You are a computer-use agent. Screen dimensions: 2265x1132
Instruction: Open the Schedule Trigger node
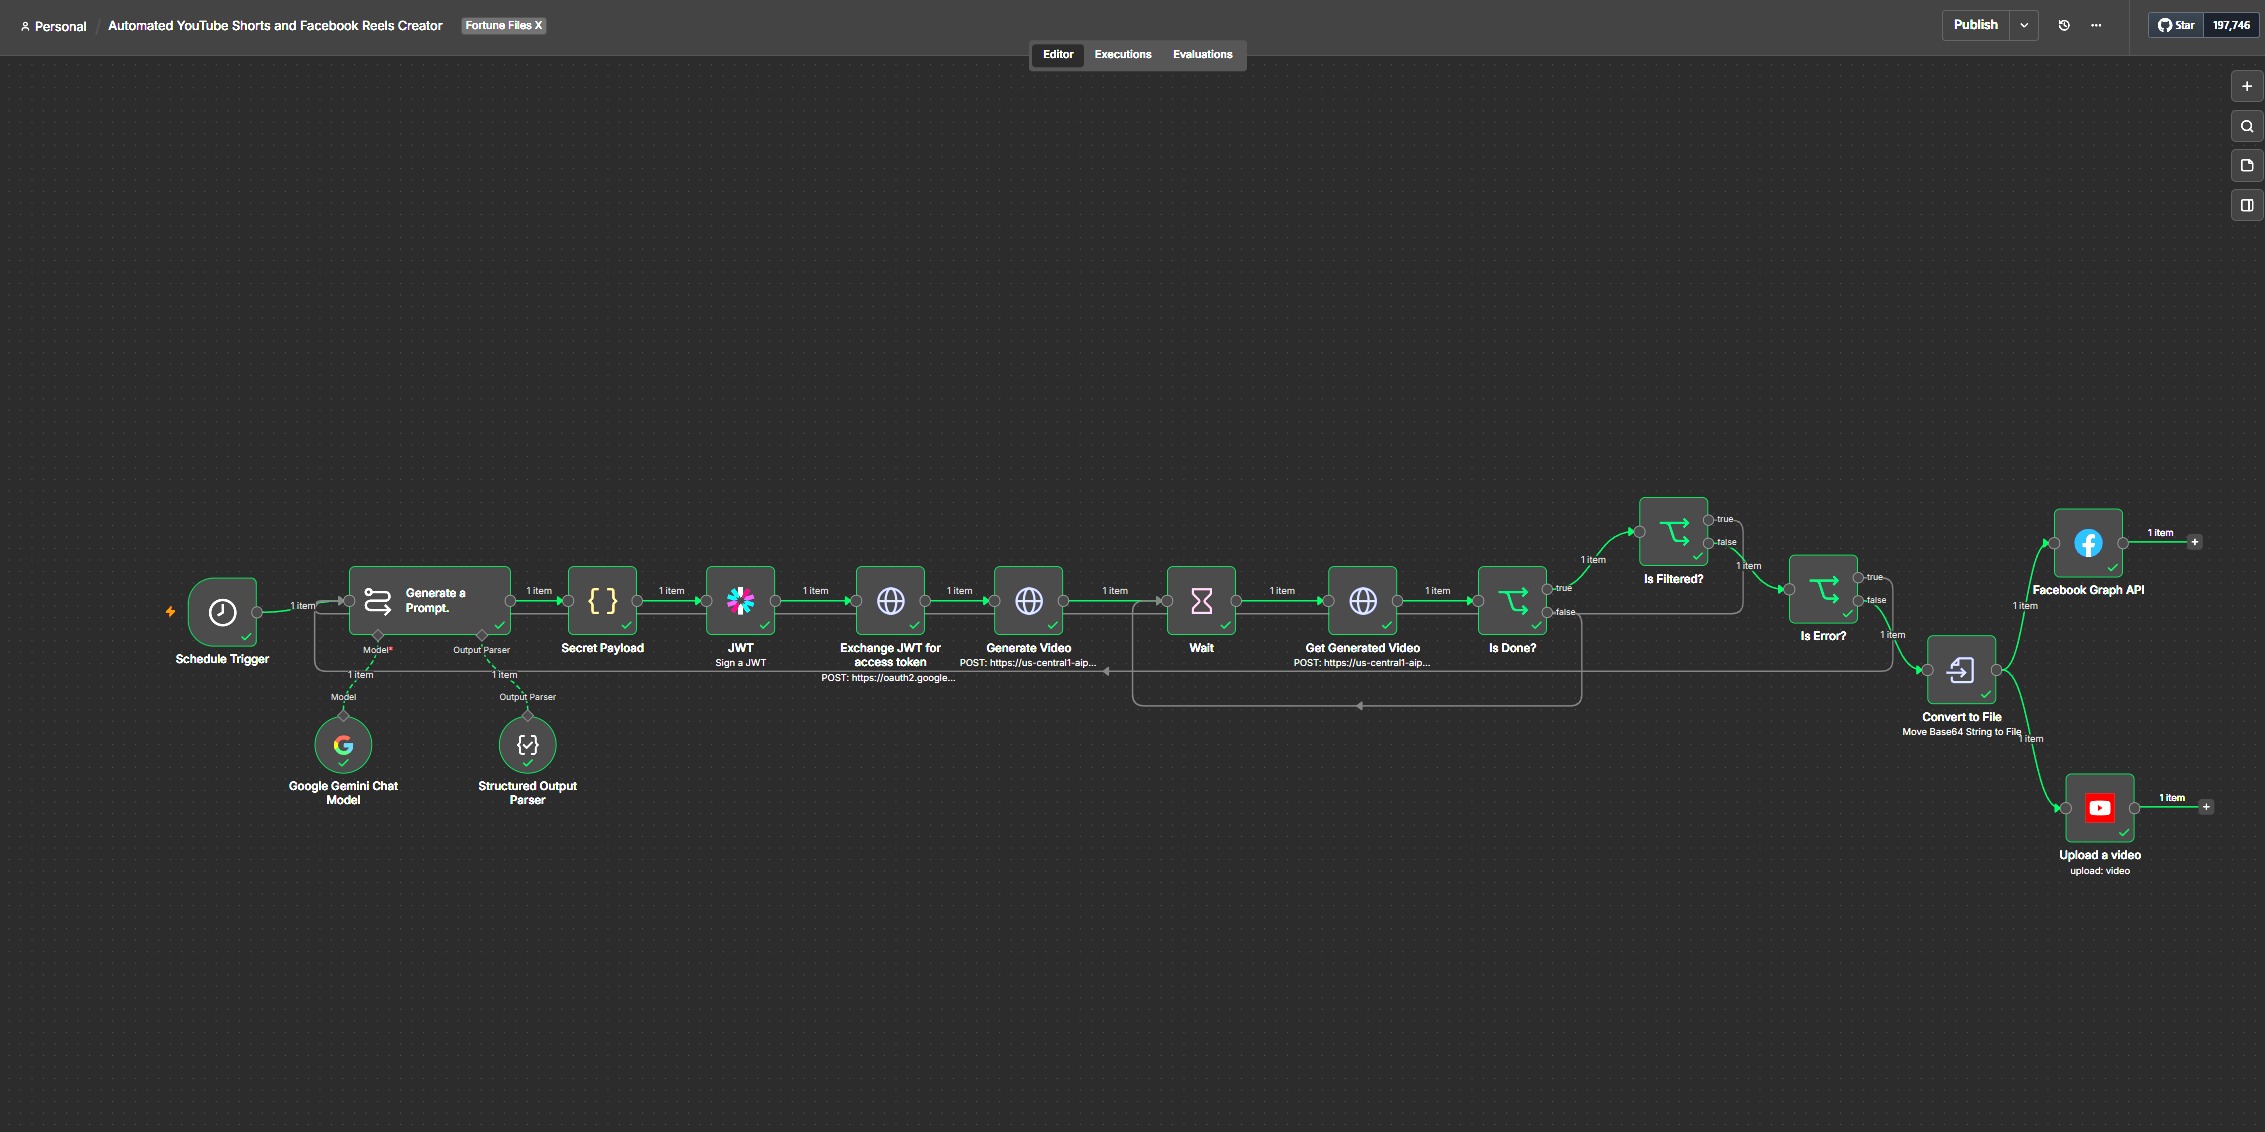222,612
